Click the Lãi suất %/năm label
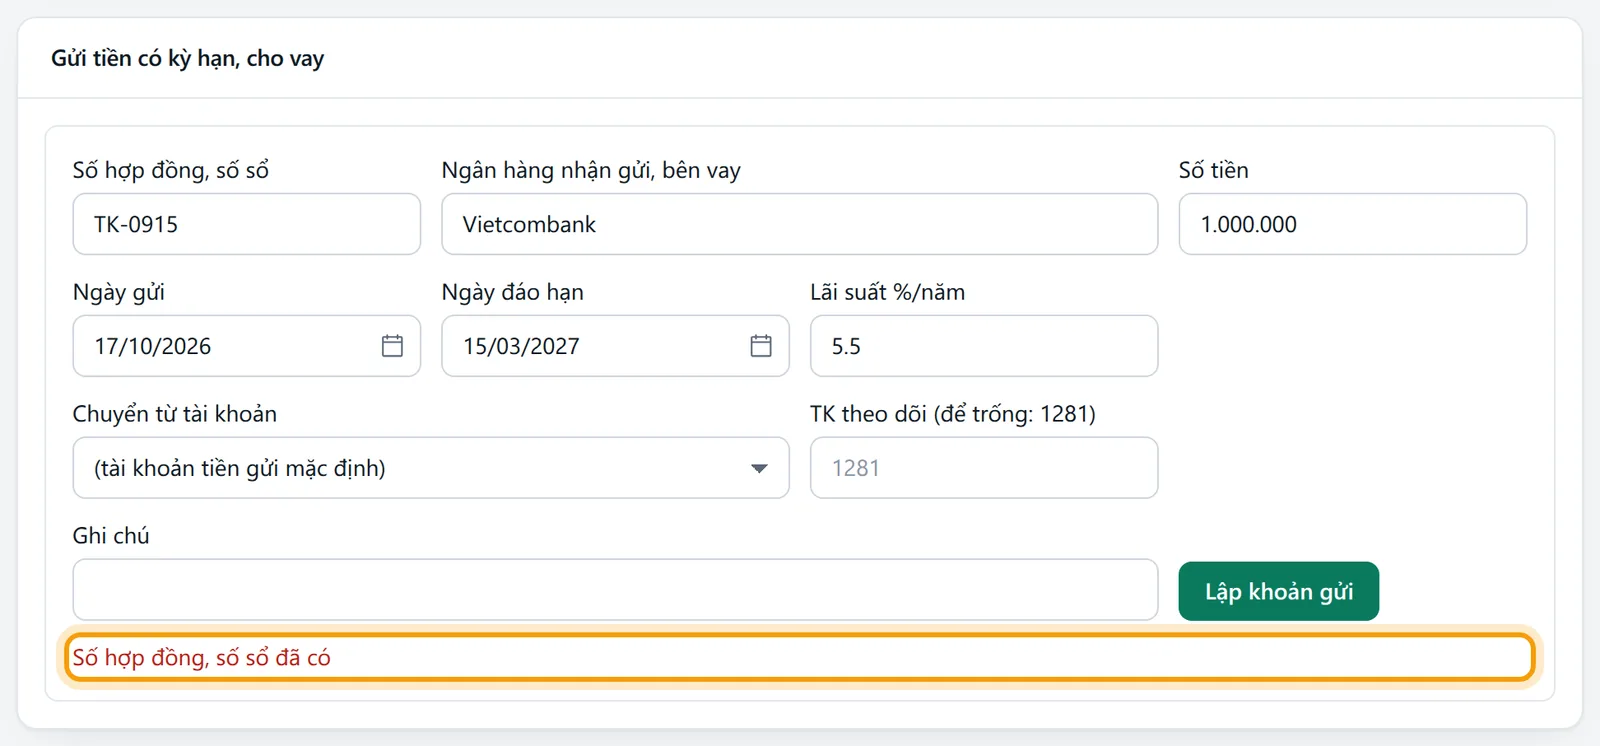 pos(888,292)
